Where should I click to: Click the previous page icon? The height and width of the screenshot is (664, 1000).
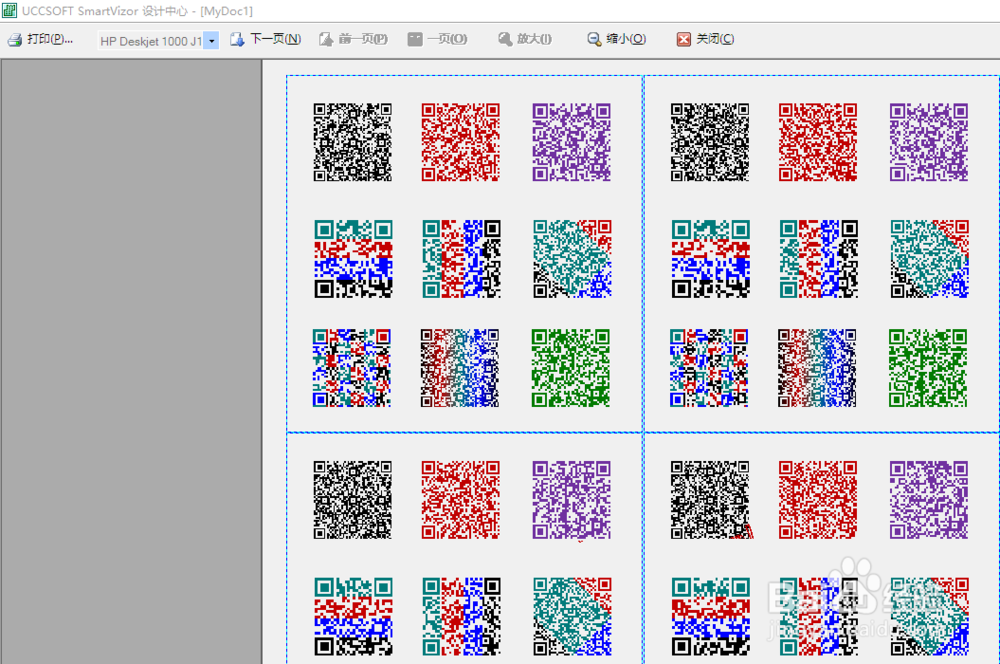pyautogui.click(x=326, y=40)
